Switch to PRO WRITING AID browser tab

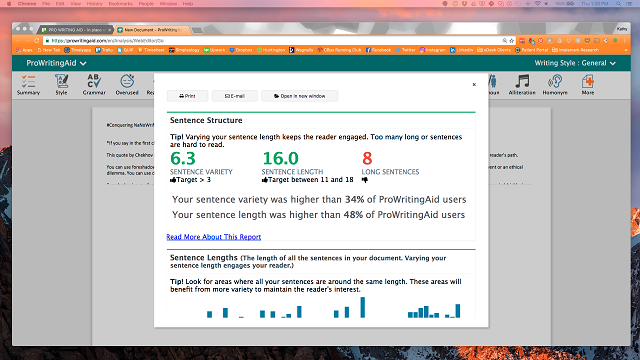coord(76,30)
